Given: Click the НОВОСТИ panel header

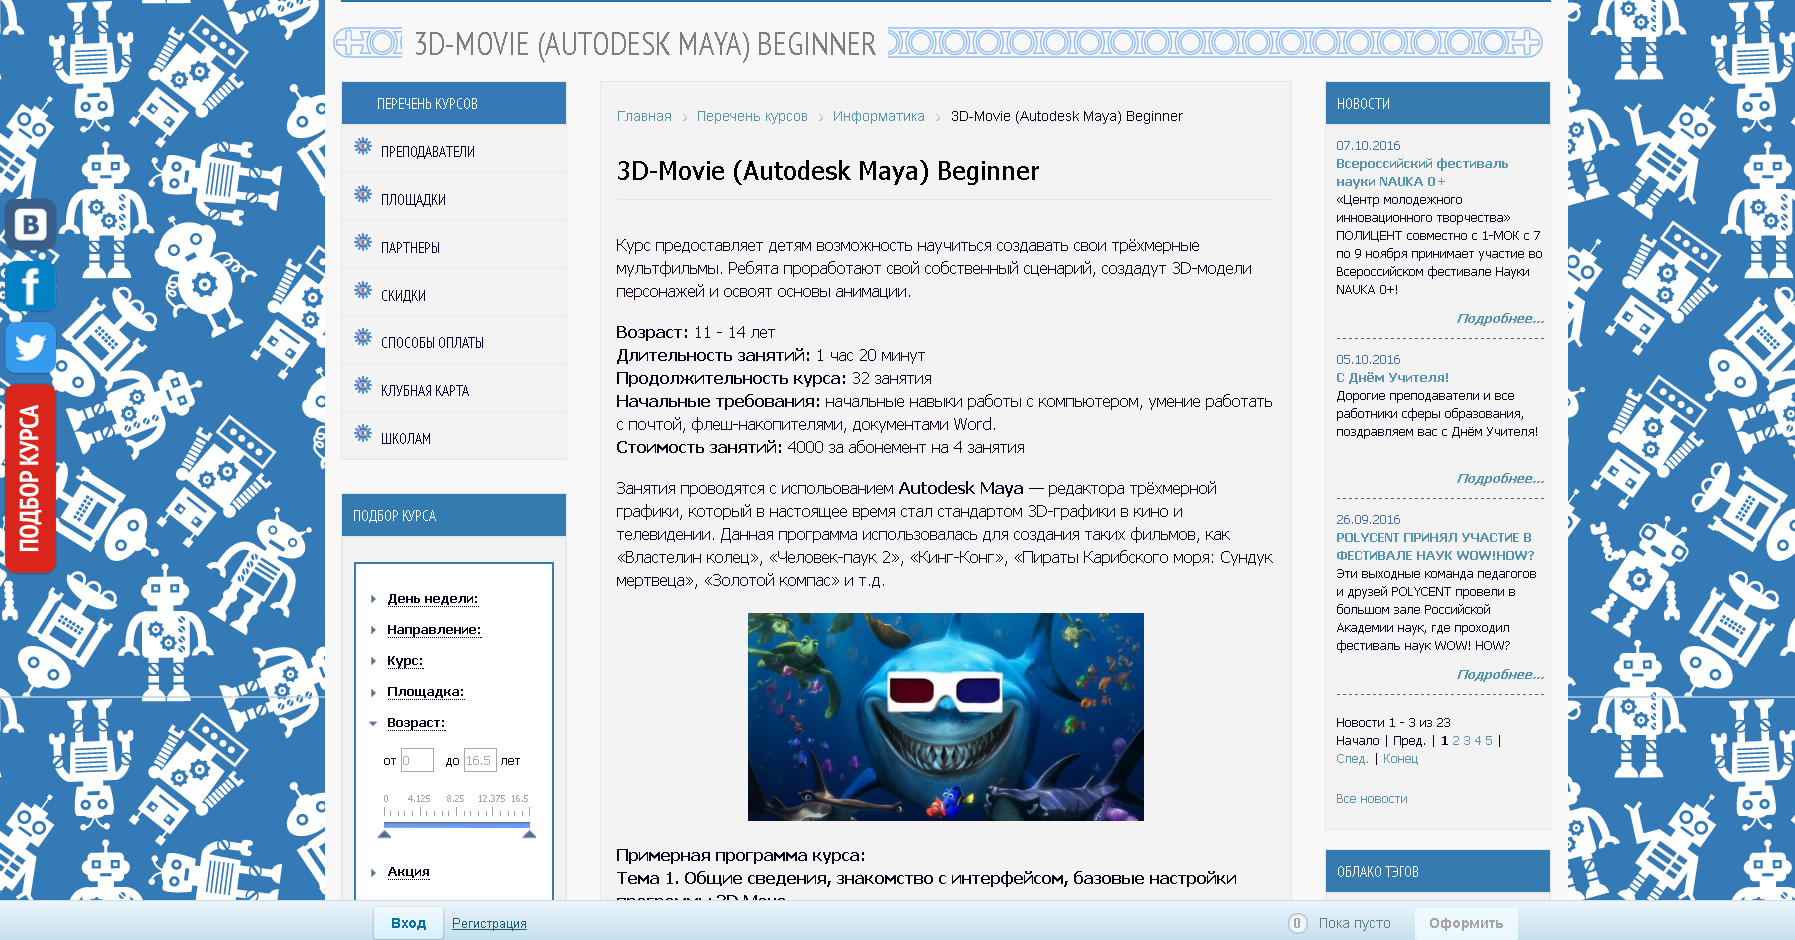Looking at the screenshot, I should [x=1438, y=104].
